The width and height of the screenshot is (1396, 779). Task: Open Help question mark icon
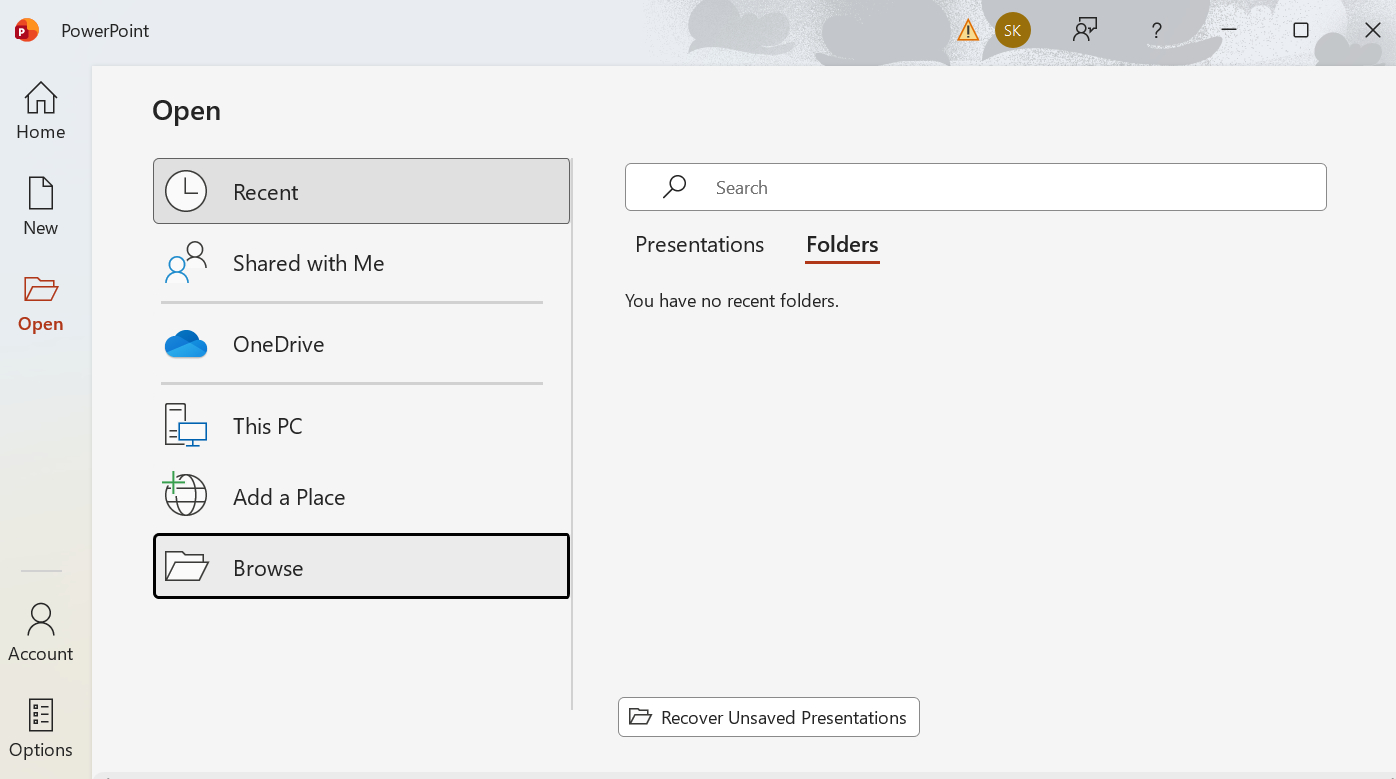pyautogui.click(x=1156, y=31)
